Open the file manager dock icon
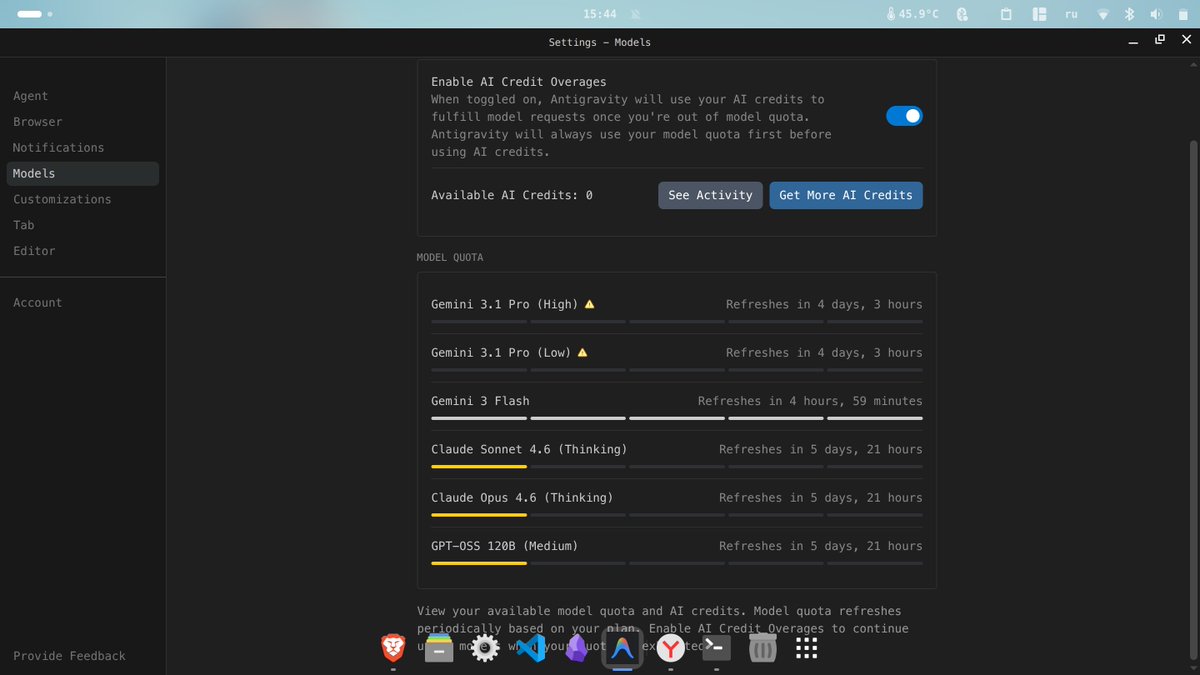 pyautogui.click(x=439, y=648)
